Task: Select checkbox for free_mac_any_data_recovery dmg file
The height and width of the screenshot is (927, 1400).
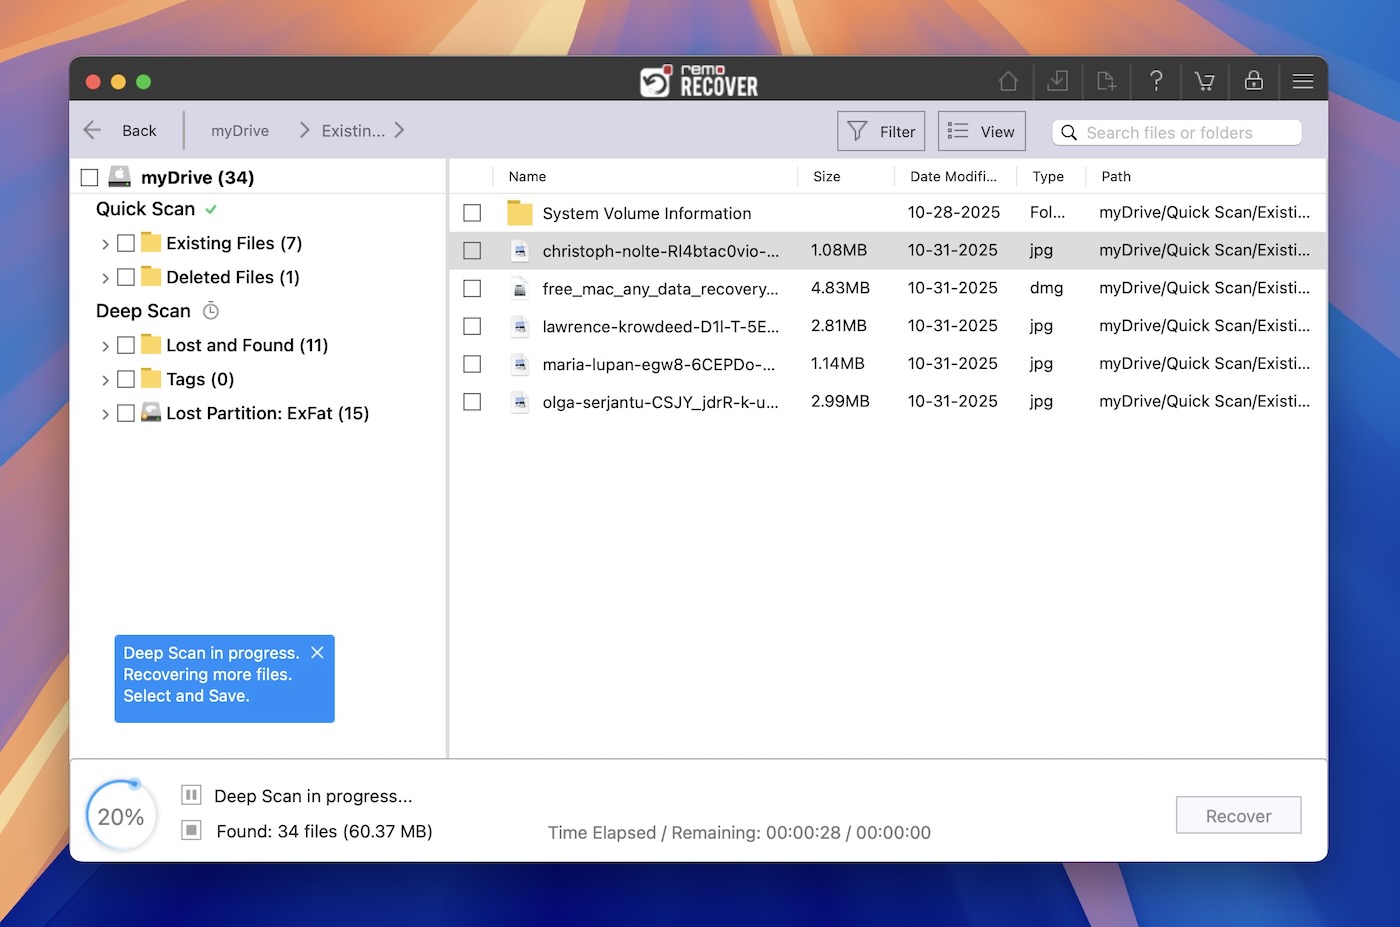Action: (472, 288)
